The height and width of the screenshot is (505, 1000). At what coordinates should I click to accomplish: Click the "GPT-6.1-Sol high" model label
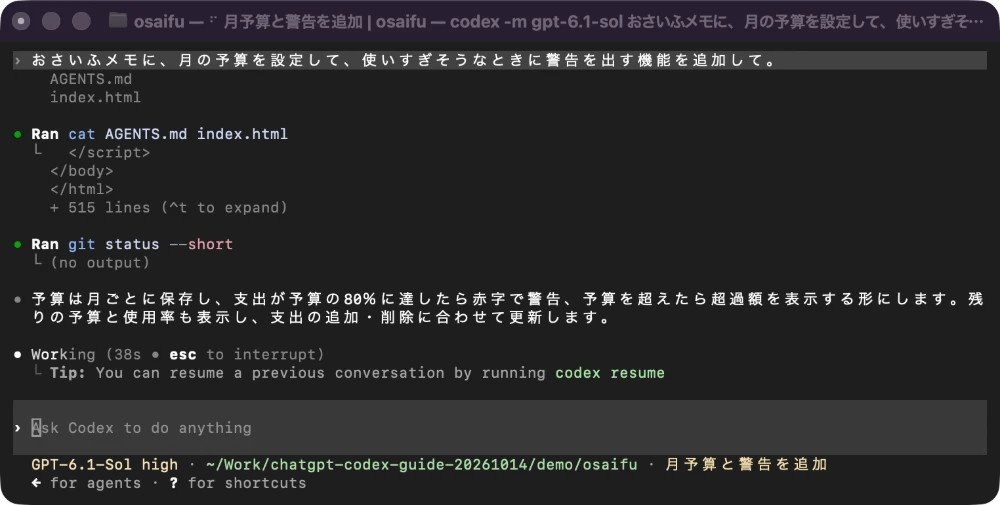(x=106, y=465)
